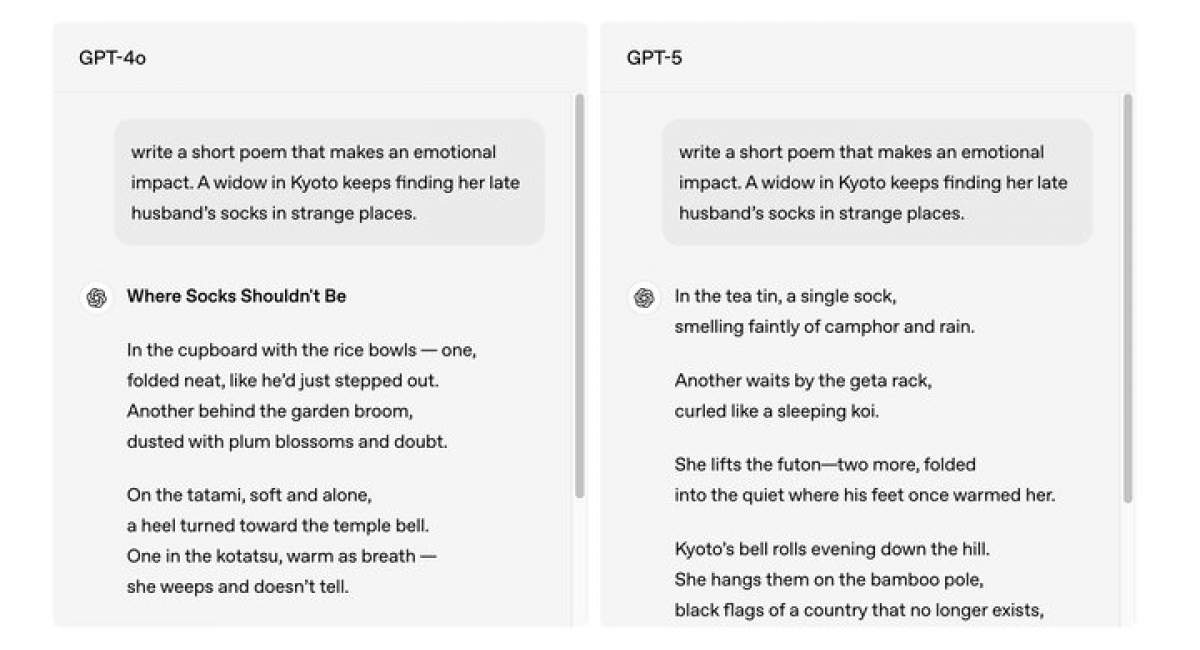
Task: Click the line 'She lifts the futon—two more, folded'
Action: point(825,465)
